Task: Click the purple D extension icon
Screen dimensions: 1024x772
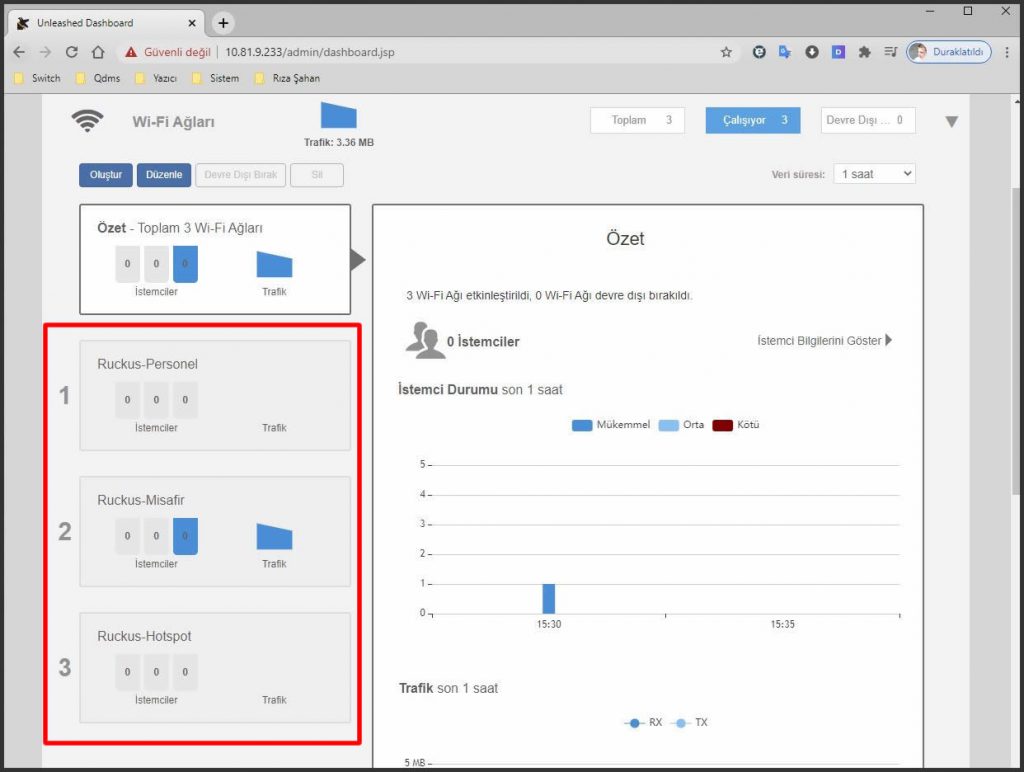Action: [839, 52]
